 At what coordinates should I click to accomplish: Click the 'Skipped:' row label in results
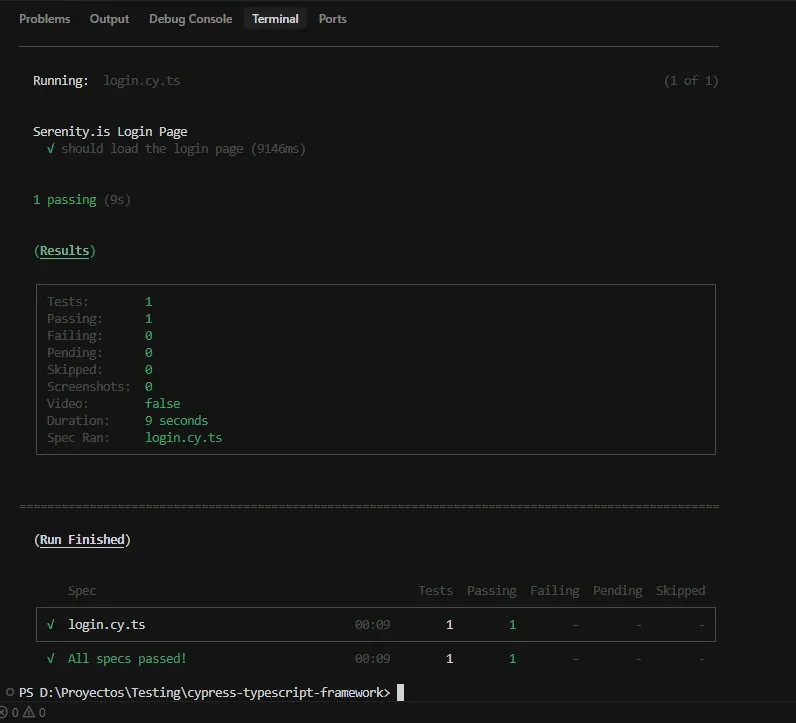[x=75, y=370]
